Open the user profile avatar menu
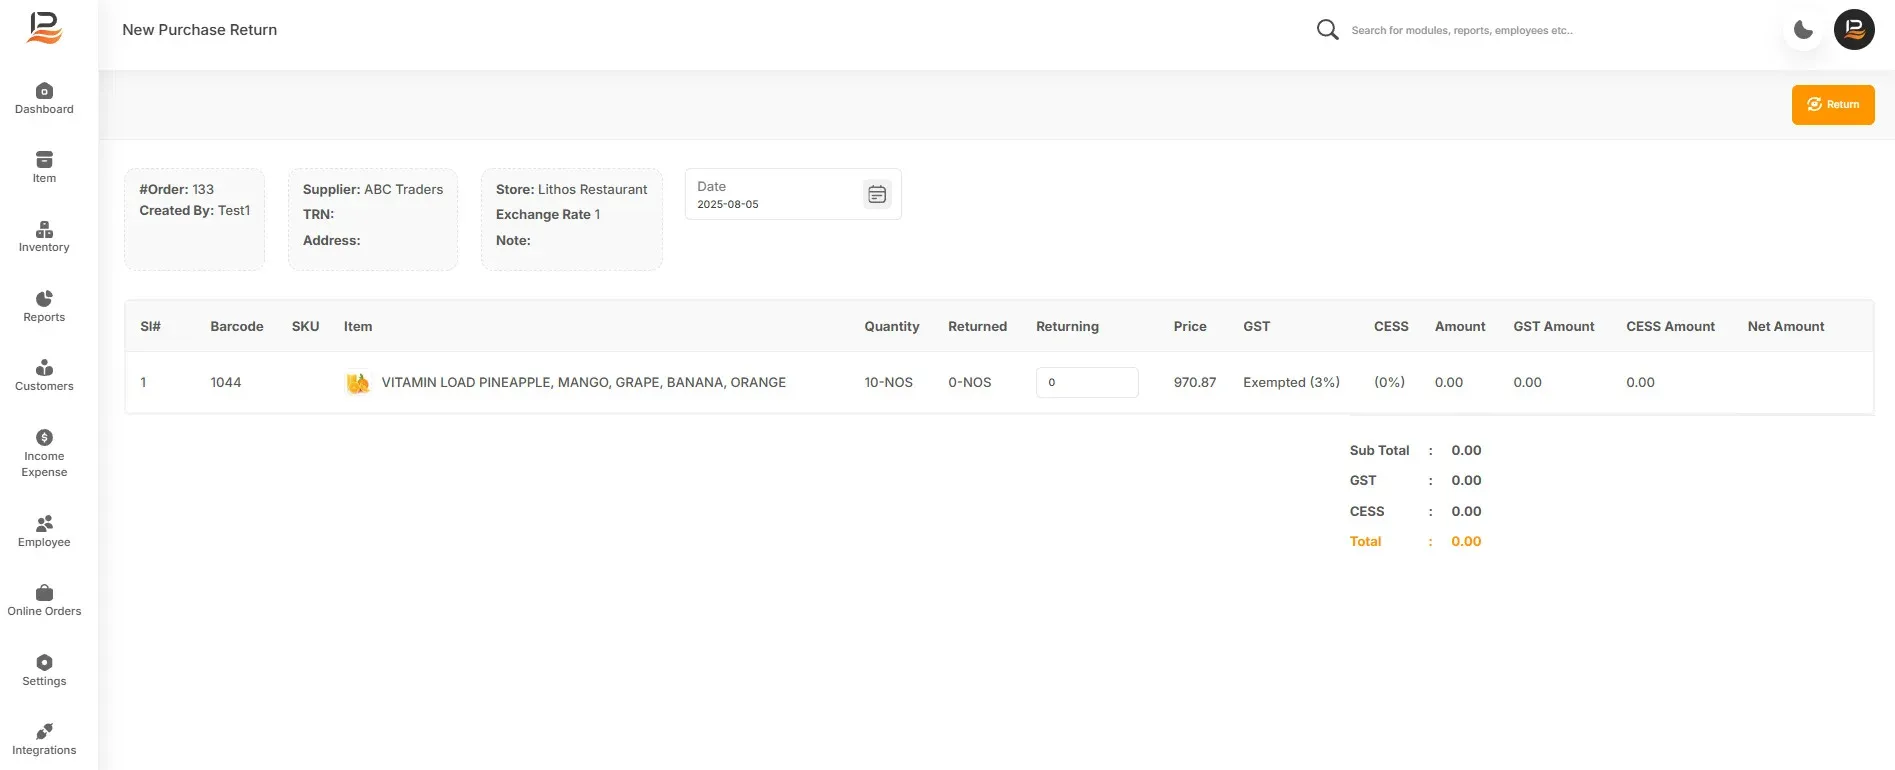This screenshot has height=770, width=1895. point(1854,30)
